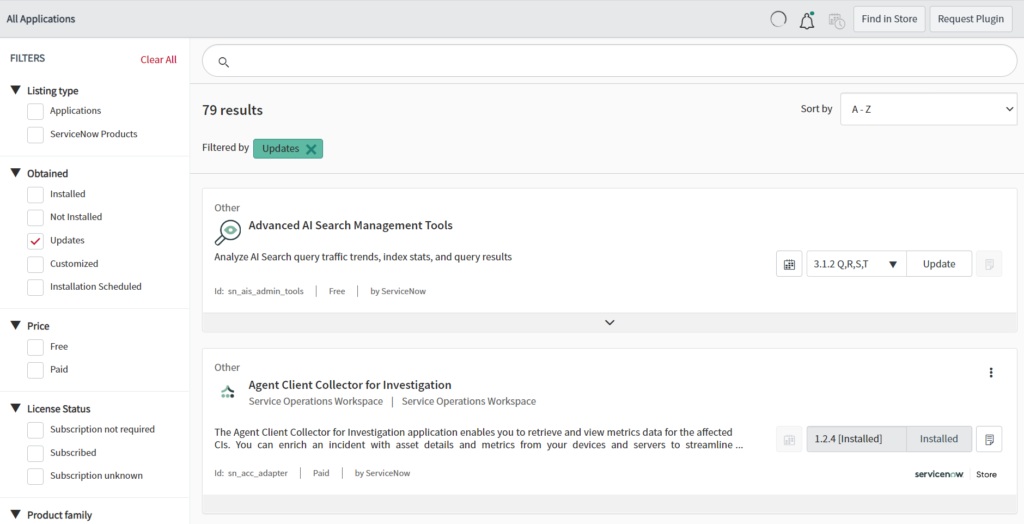Screen dimensions: 1024x524
Task: Check the Installation Scheduled checkbox
Action: coord(35,287)
